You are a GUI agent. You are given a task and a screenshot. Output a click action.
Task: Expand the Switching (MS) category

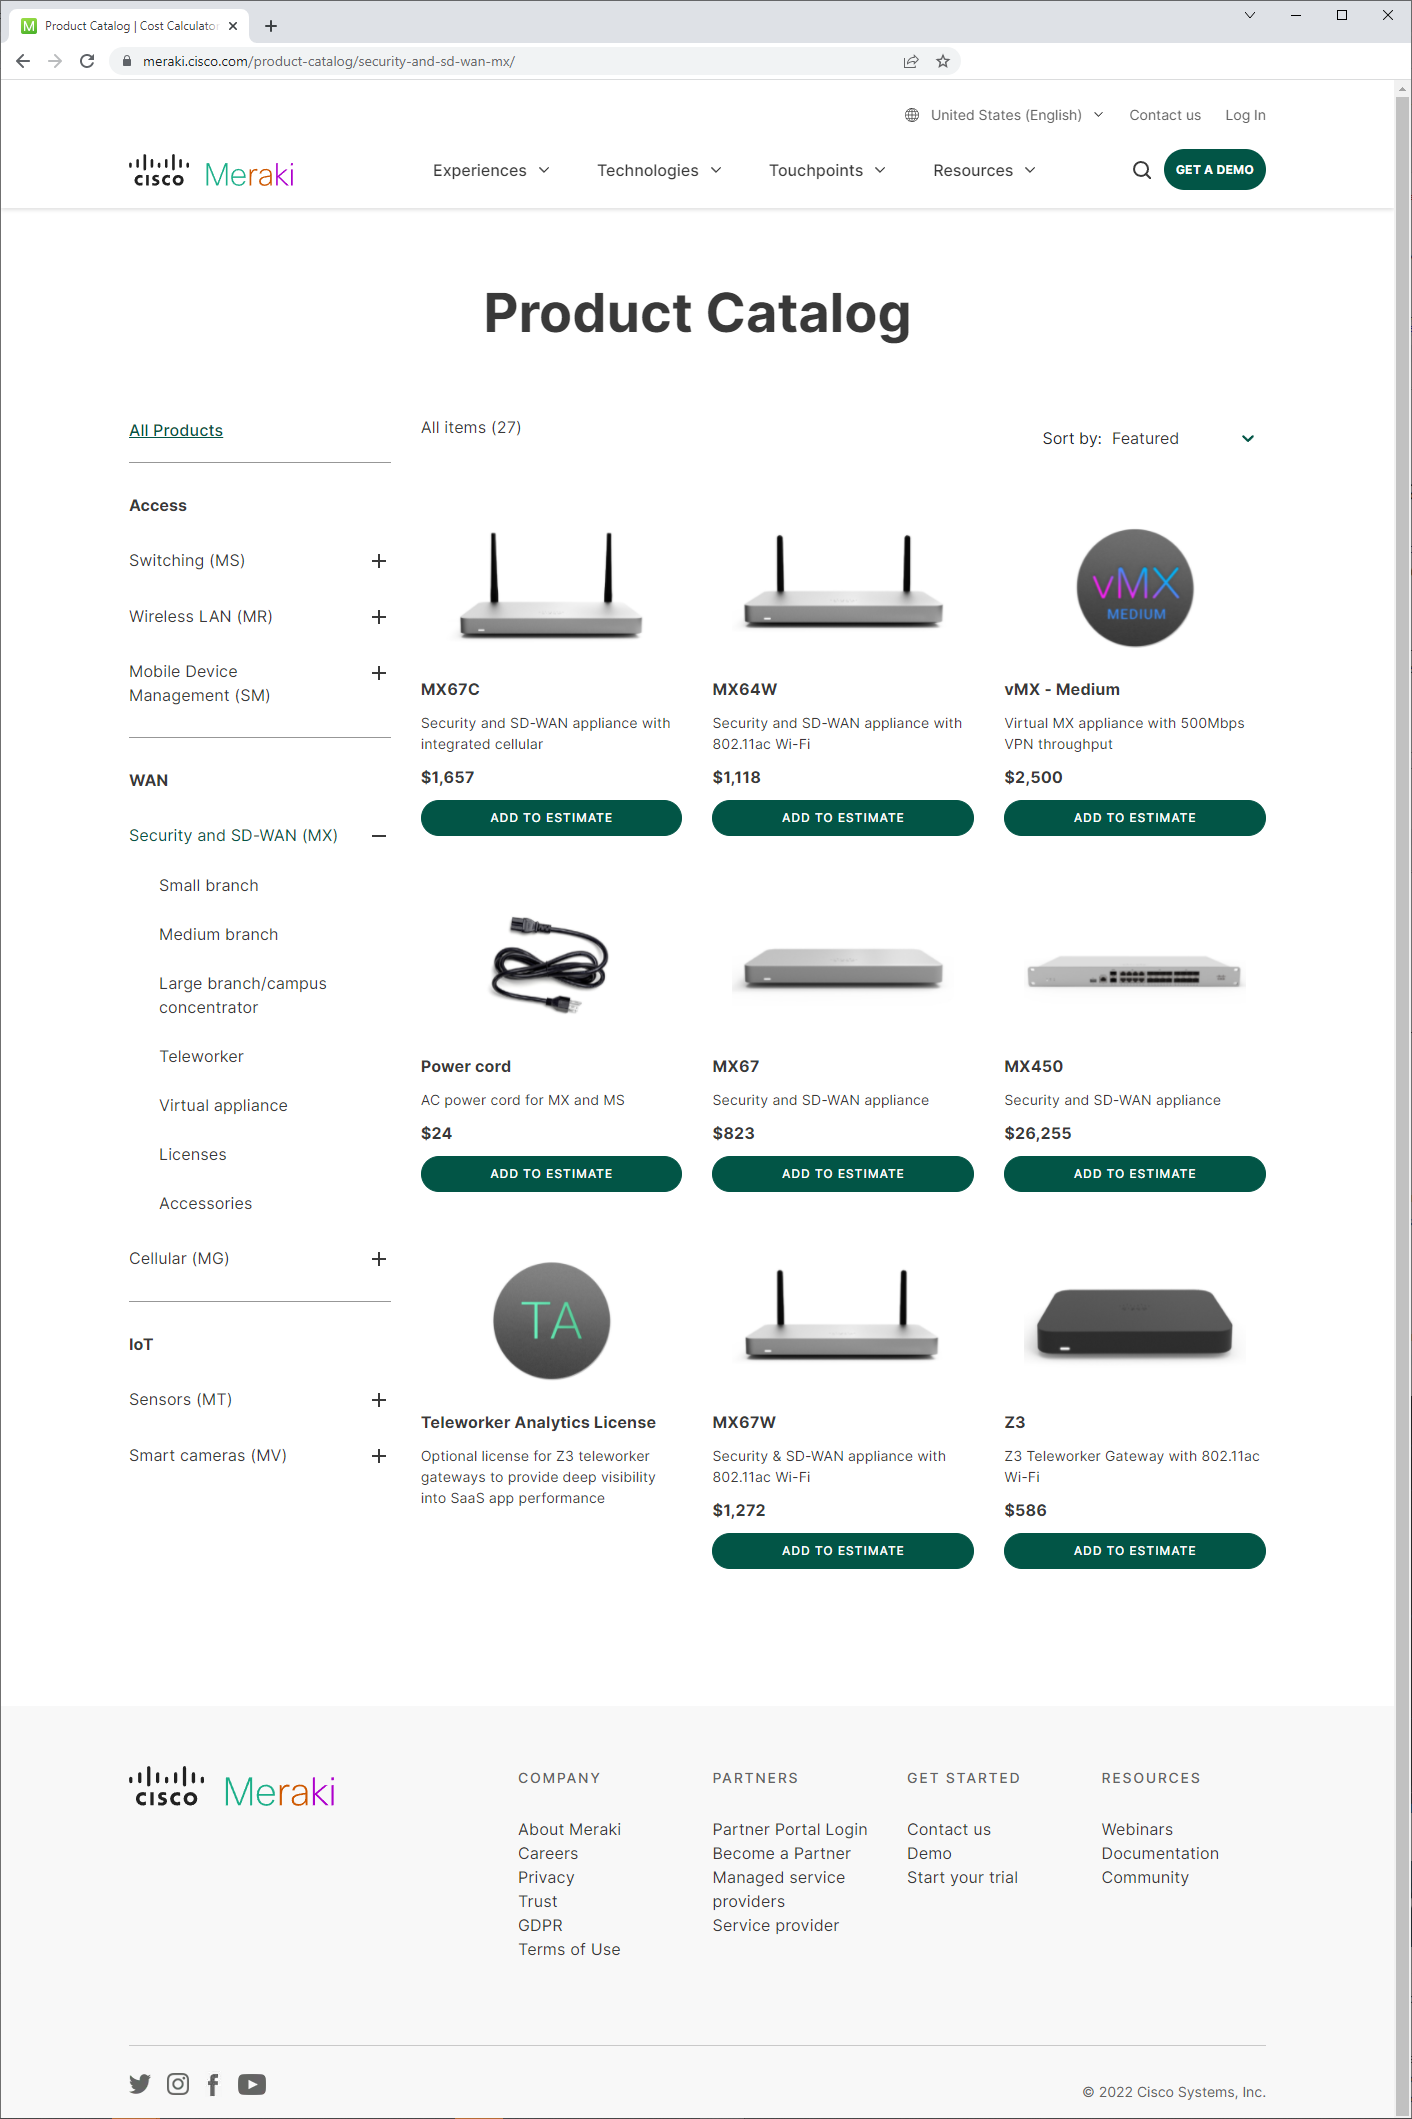(x=379, y=561)
